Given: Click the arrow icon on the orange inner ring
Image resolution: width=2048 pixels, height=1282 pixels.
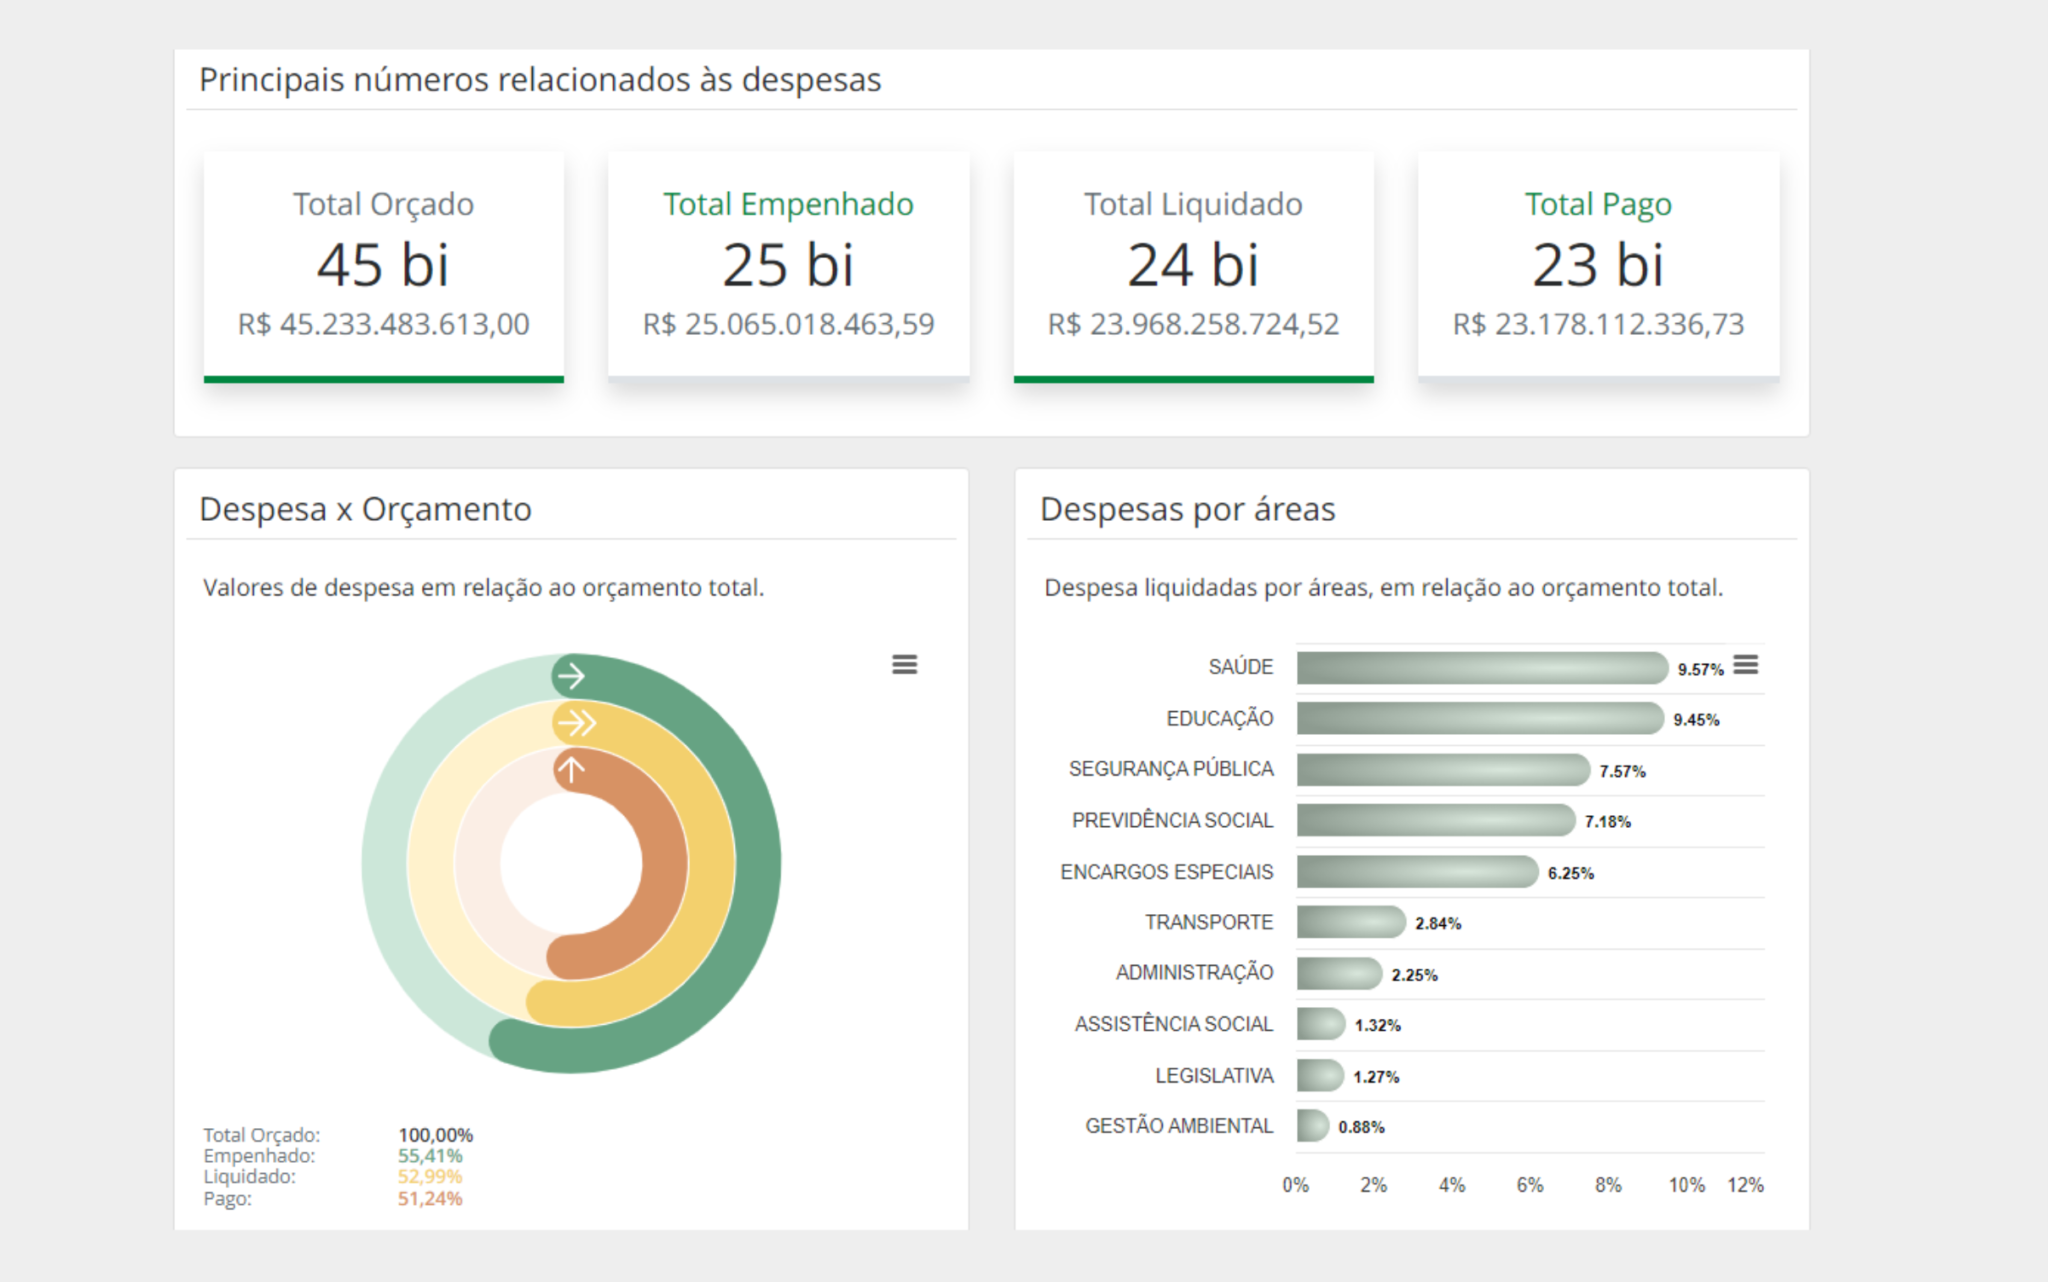Looking at the screenshot, I should [571, 770].
